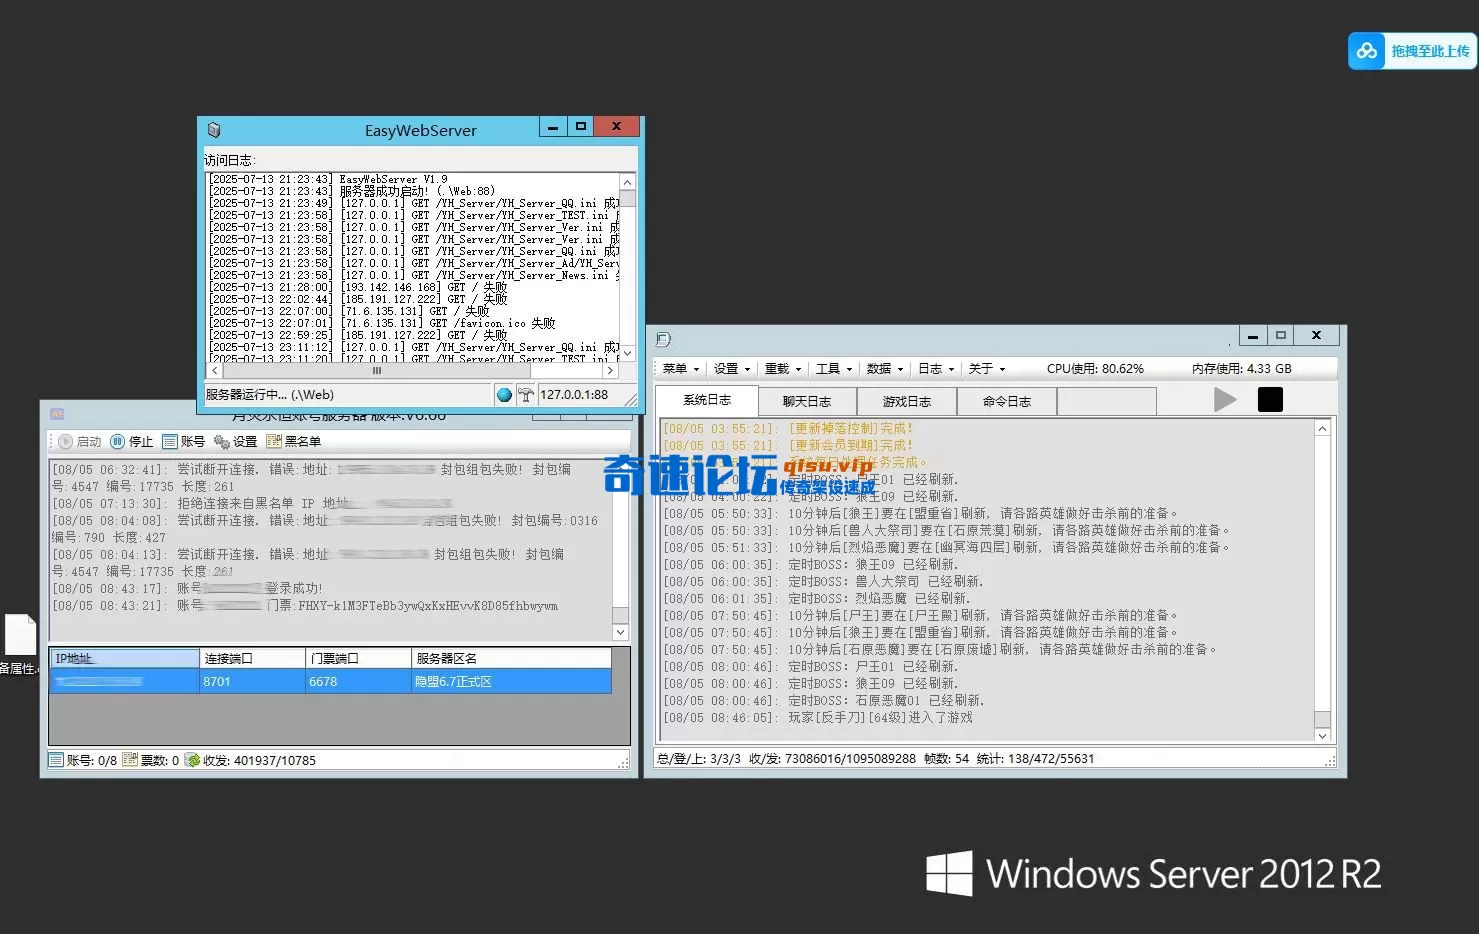Click the GET /favicon.ico 失败 log line
The image size is (1479, 934).
(382, 323)
